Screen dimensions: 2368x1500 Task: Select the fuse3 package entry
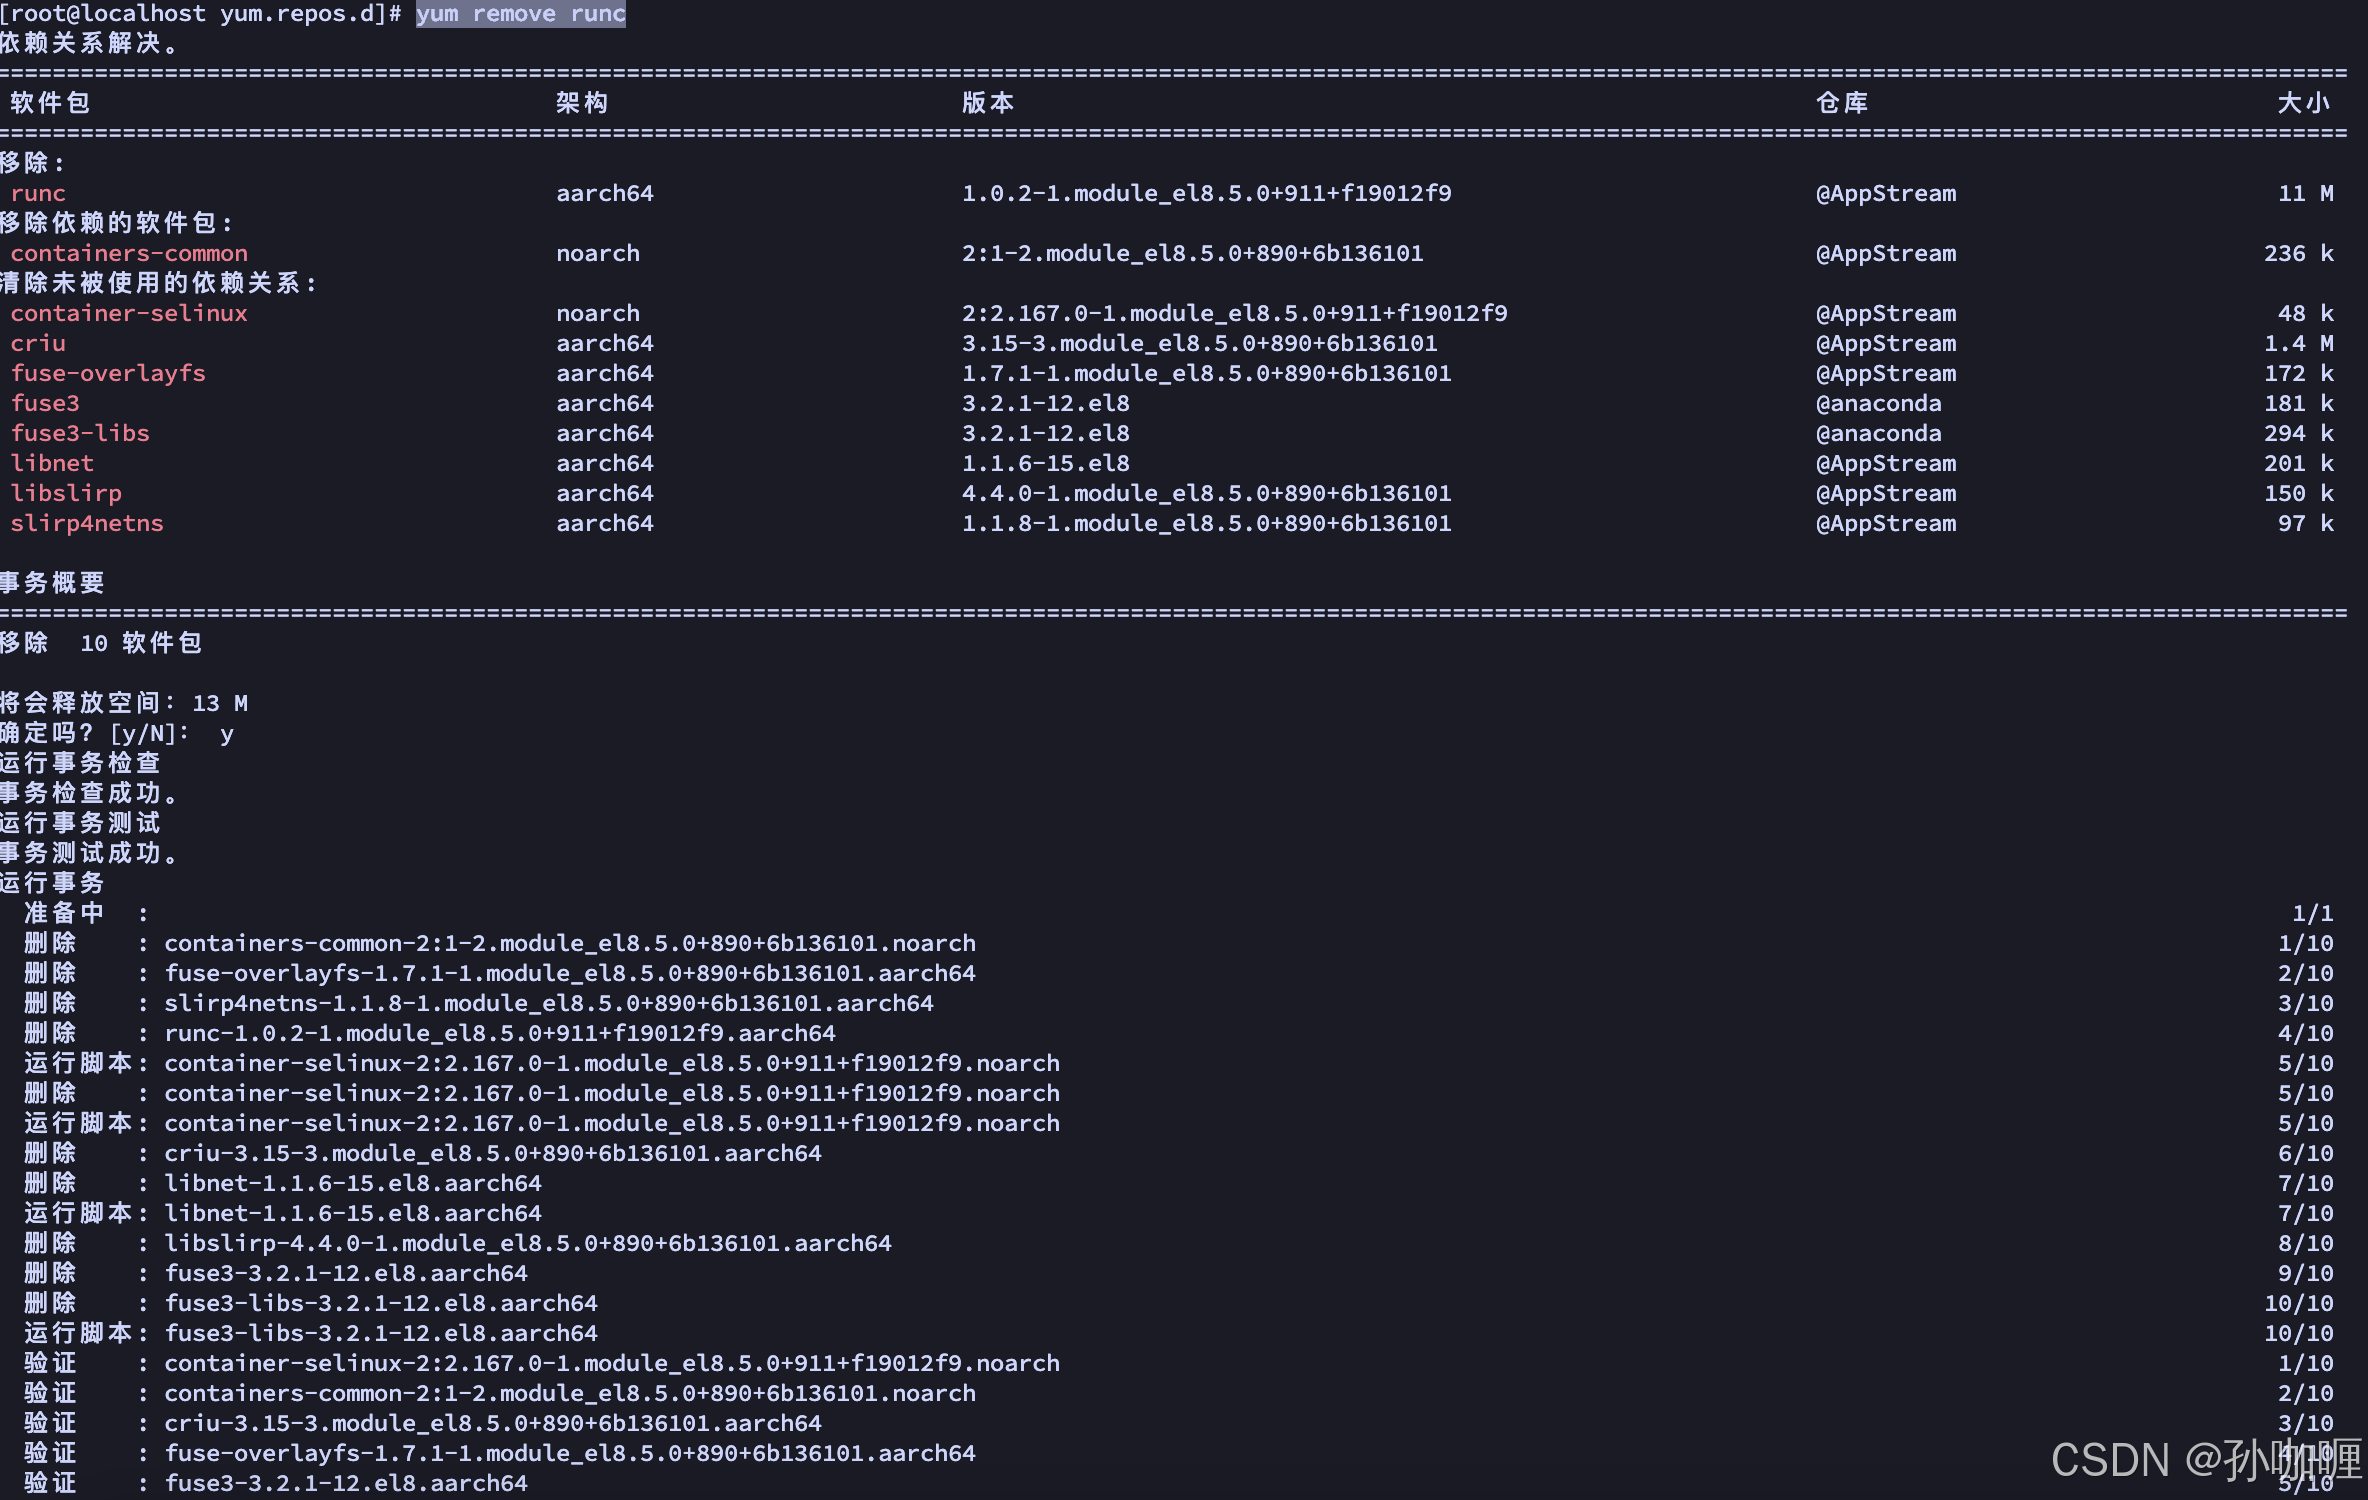tap(45, 403)
